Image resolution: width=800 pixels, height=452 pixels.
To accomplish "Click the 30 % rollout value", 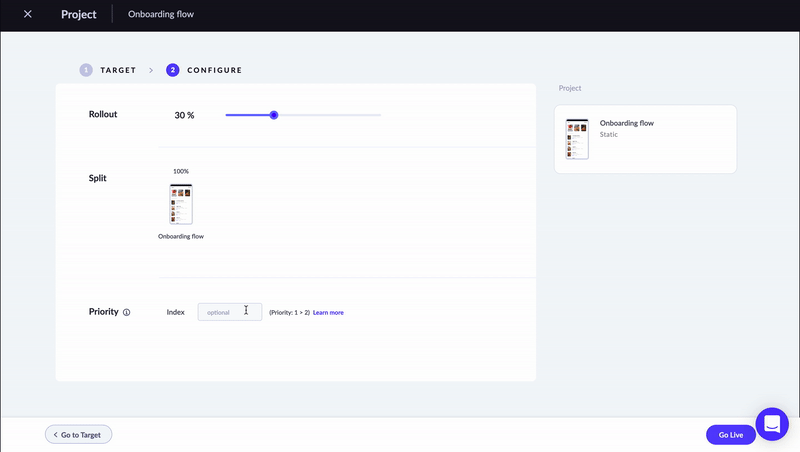I will pos(184,115).
